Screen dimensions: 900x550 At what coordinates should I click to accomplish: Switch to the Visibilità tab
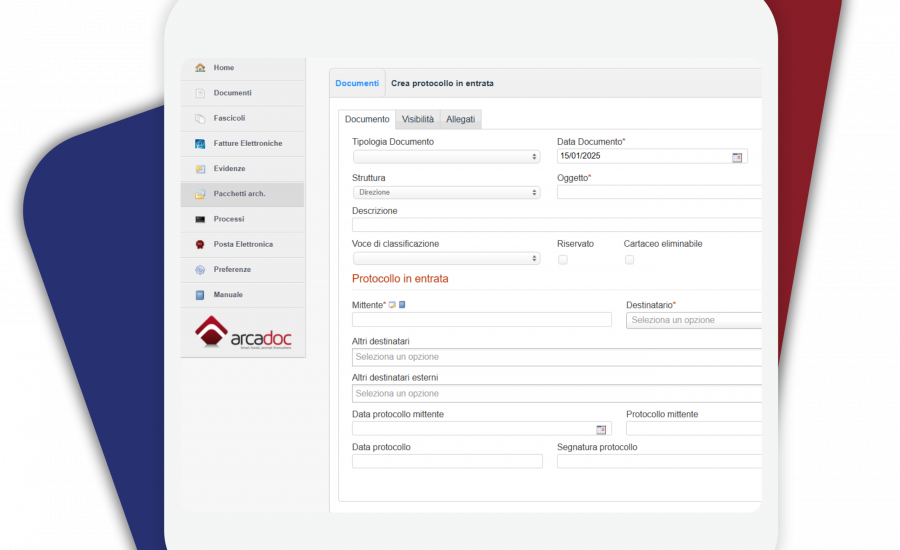point(418,119)
